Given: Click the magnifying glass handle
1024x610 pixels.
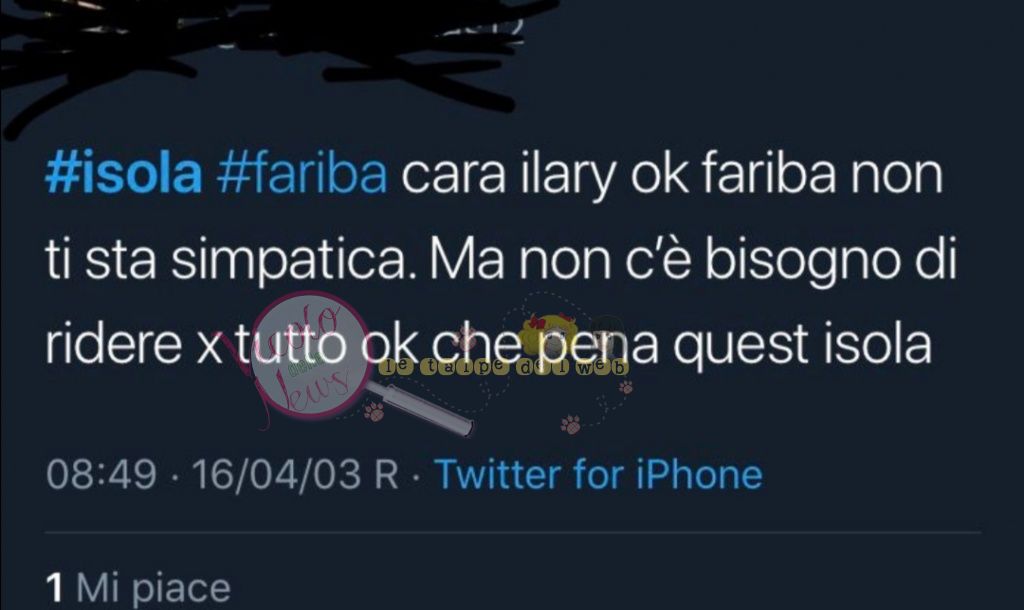Looking at the screenshot, I should 422,409.
